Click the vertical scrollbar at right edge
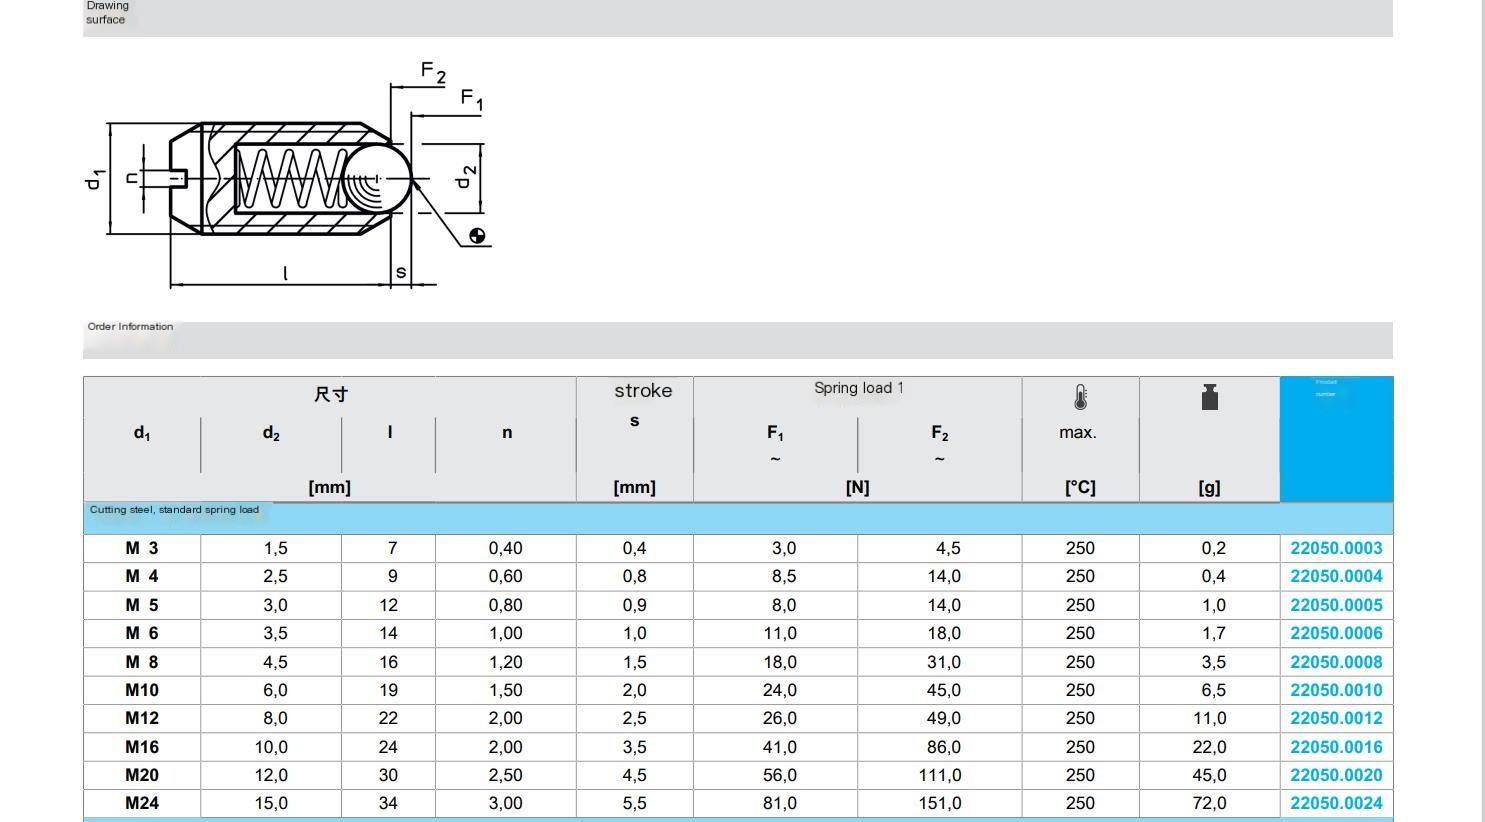 click(1481, 411)
